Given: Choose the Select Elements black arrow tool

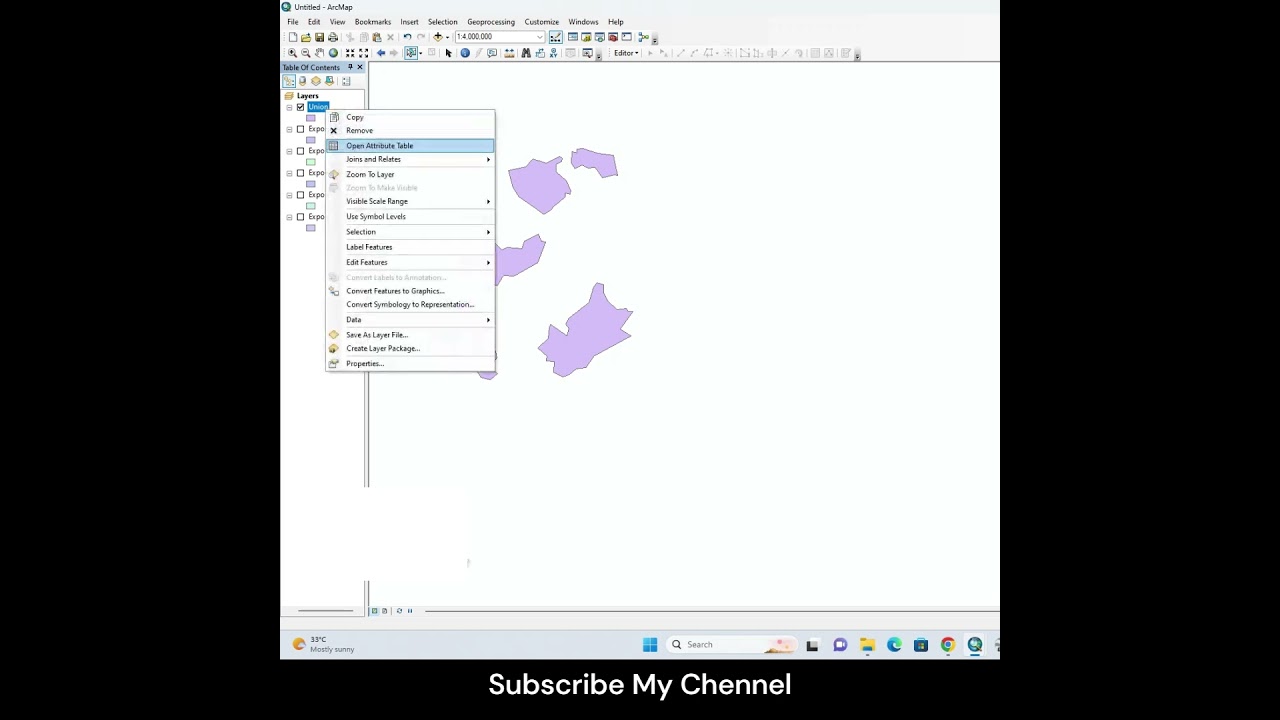Looking at the screenshot, I should [448, 53].
